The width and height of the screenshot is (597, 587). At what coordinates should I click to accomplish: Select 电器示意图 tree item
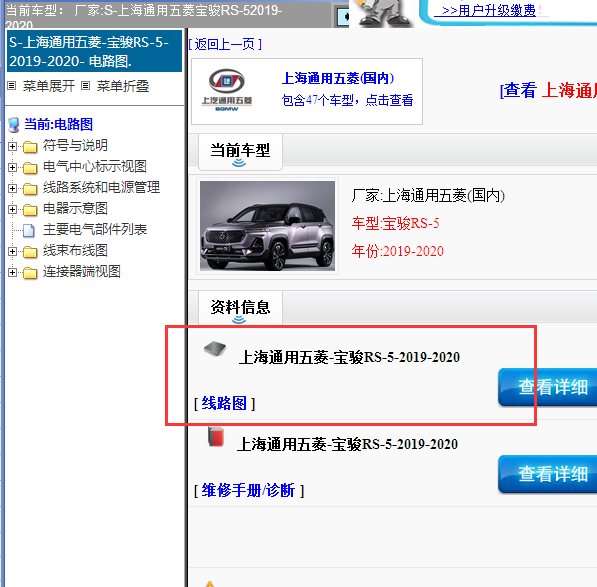pos(75,208)
